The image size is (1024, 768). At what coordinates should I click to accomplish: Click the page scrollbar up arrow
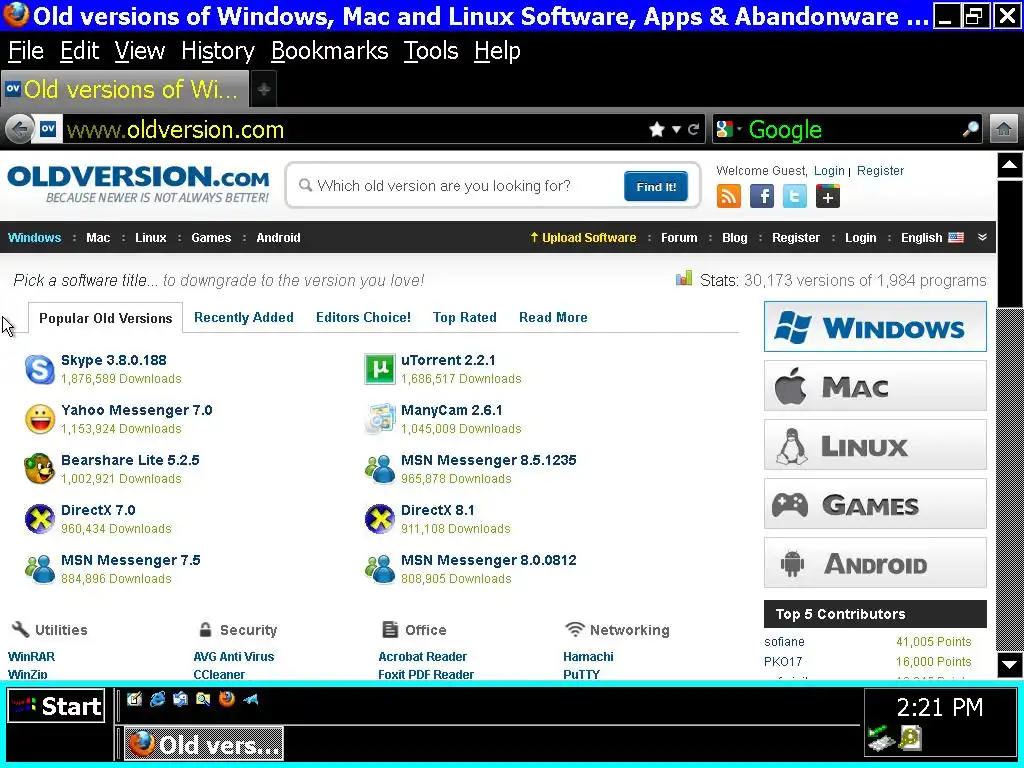coord(1010,165)
